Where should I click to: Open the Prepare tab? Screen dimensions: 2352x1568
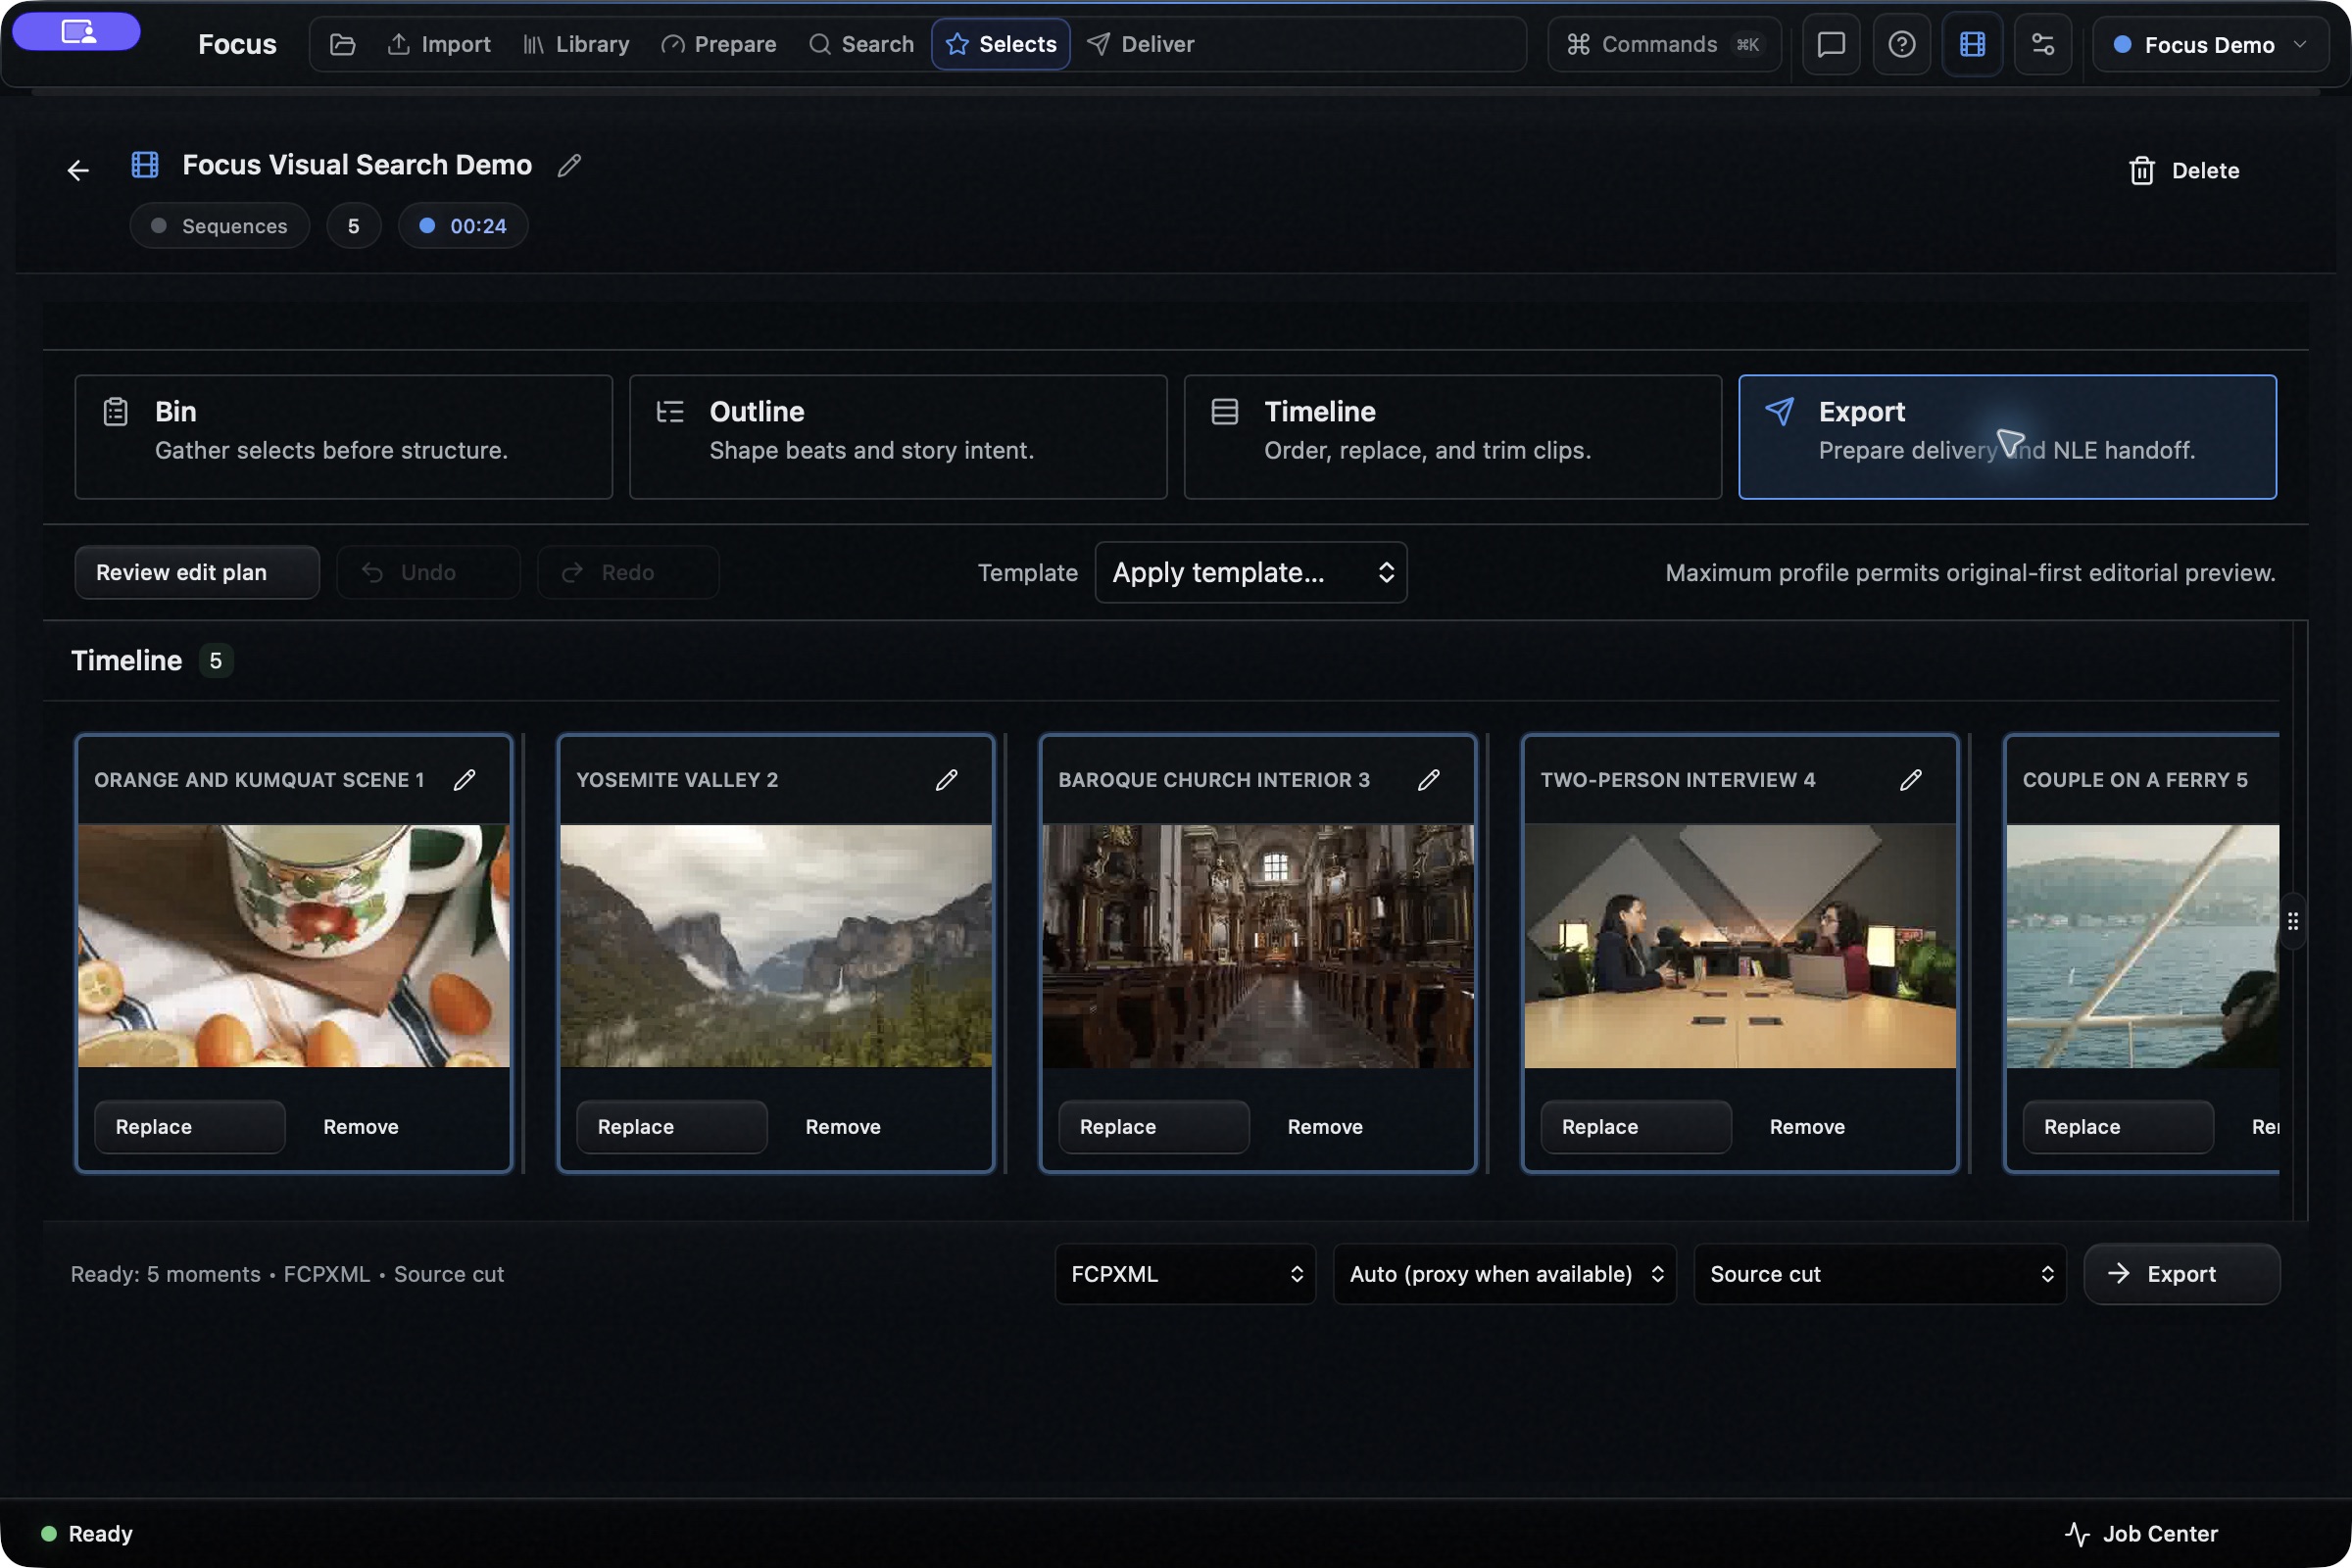(x=719, y=44)
